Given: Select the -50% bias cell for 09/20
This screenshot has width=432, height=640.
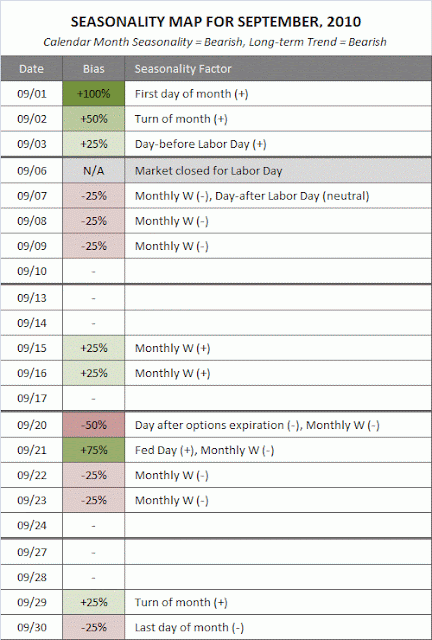Looking at the screenshot, I should pyautogui.click(x=94, y=425).
